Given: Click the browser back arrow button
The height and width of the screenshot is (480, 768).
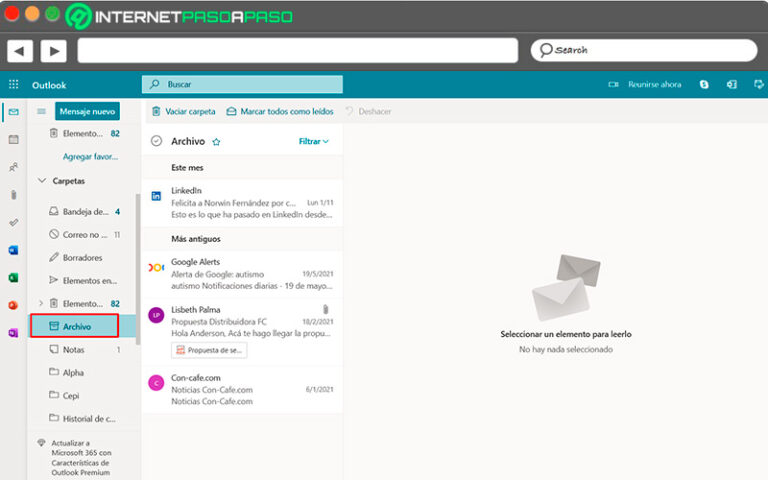Looking at the screenshot, I should coord(20,50).
